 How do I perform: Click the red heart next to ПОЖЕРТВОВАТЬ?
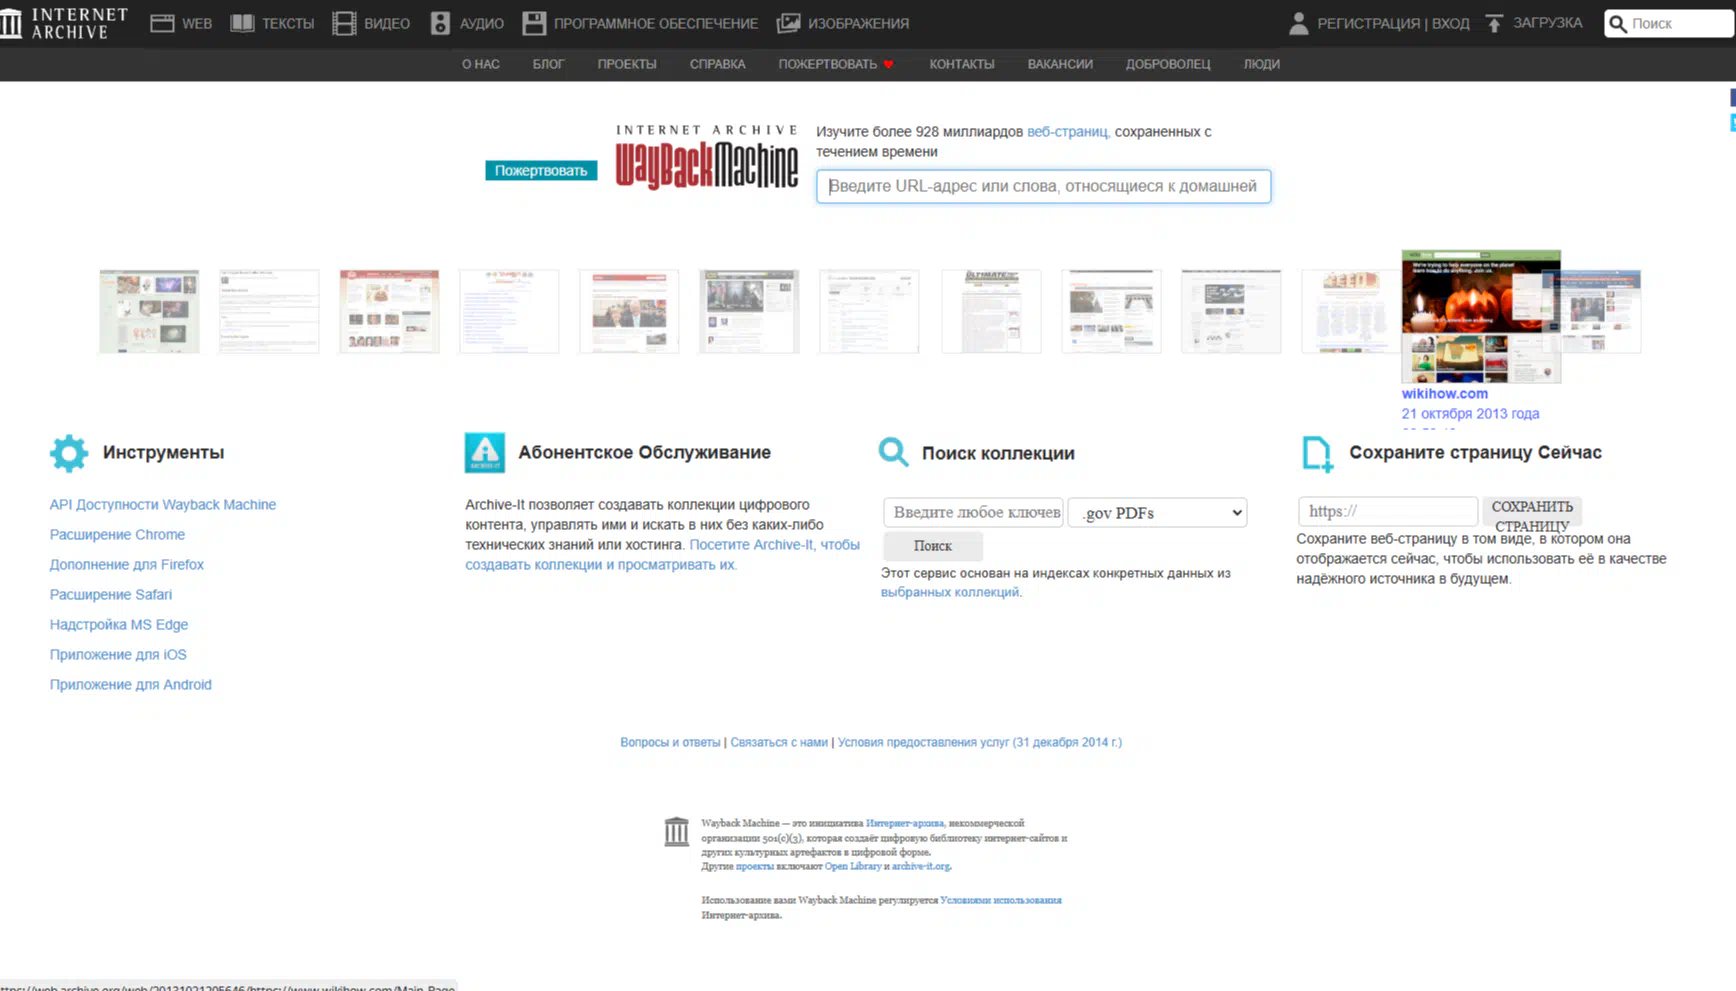tap(888, 64)
